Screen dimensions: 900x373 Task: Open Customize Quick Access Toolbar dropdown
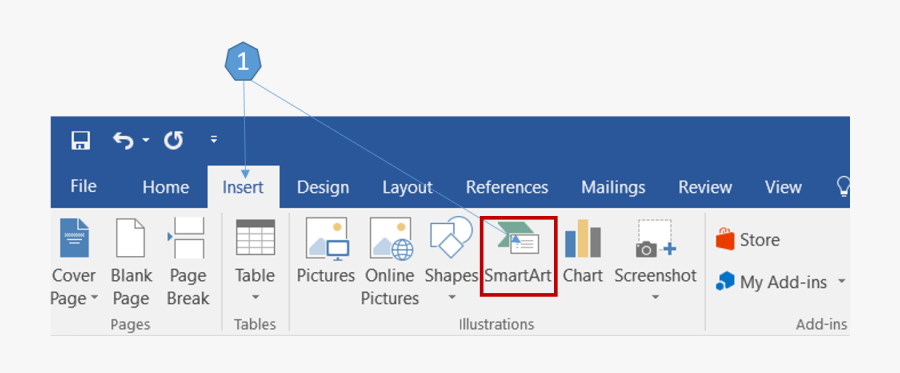[214, 139]
